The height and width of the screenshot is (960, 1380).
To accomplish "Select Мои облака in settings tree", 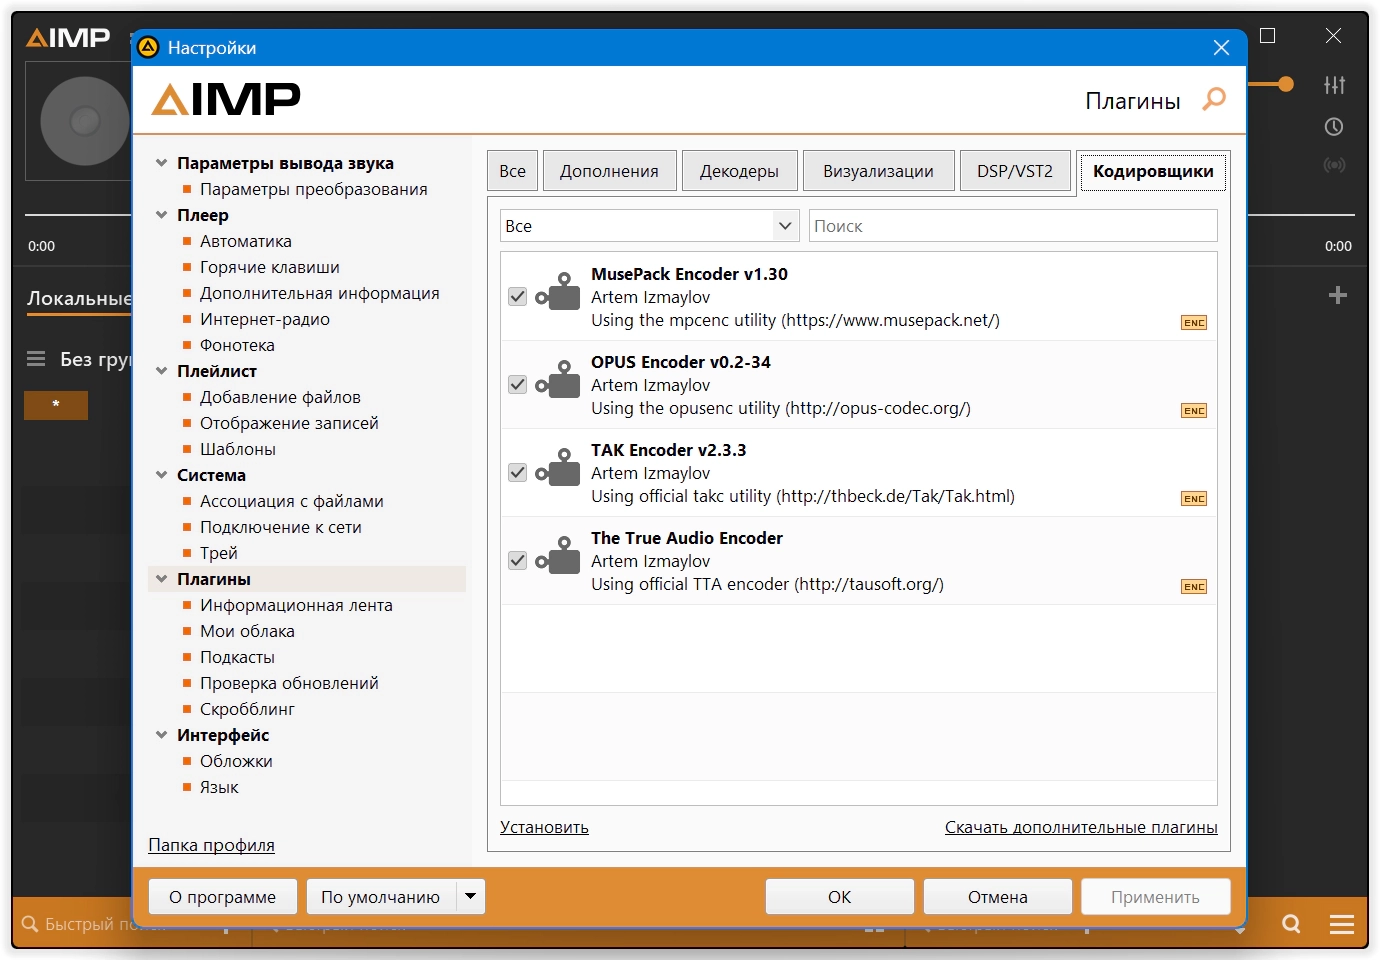I will [247, 631].
